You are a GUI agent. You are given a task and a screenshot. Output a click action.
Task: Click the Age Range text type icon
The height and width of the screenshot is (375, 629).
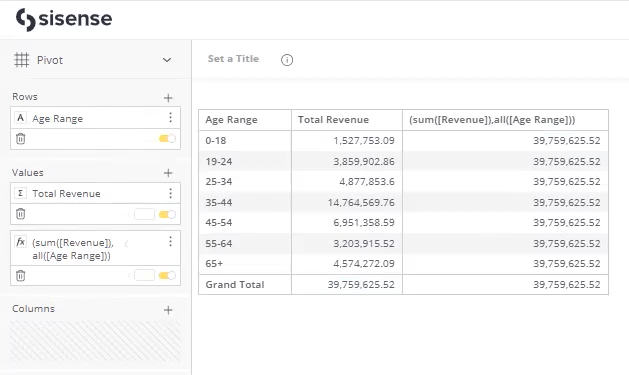coord(20,118)
